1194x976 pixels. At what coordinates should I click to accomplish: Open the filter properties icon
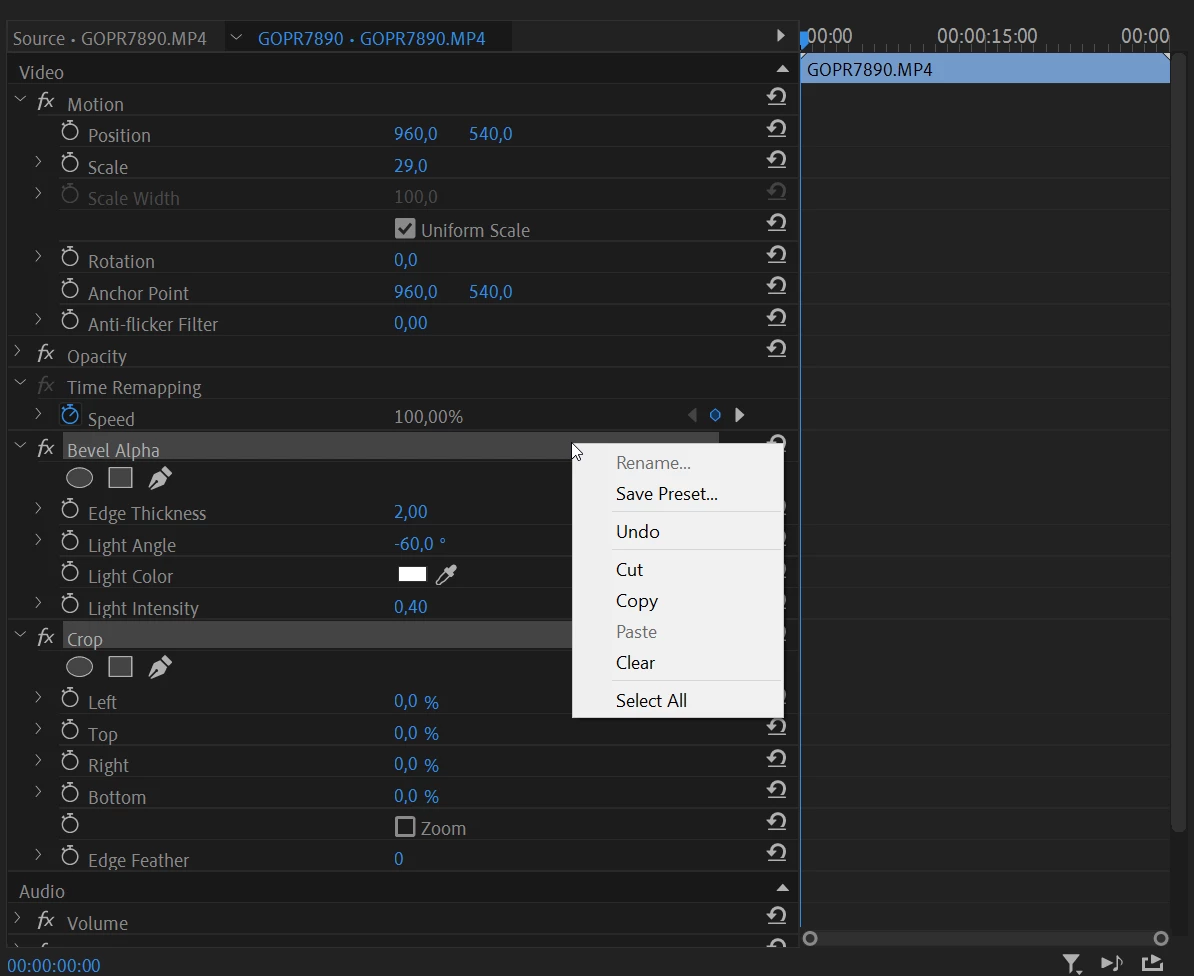pos(1072,965)
